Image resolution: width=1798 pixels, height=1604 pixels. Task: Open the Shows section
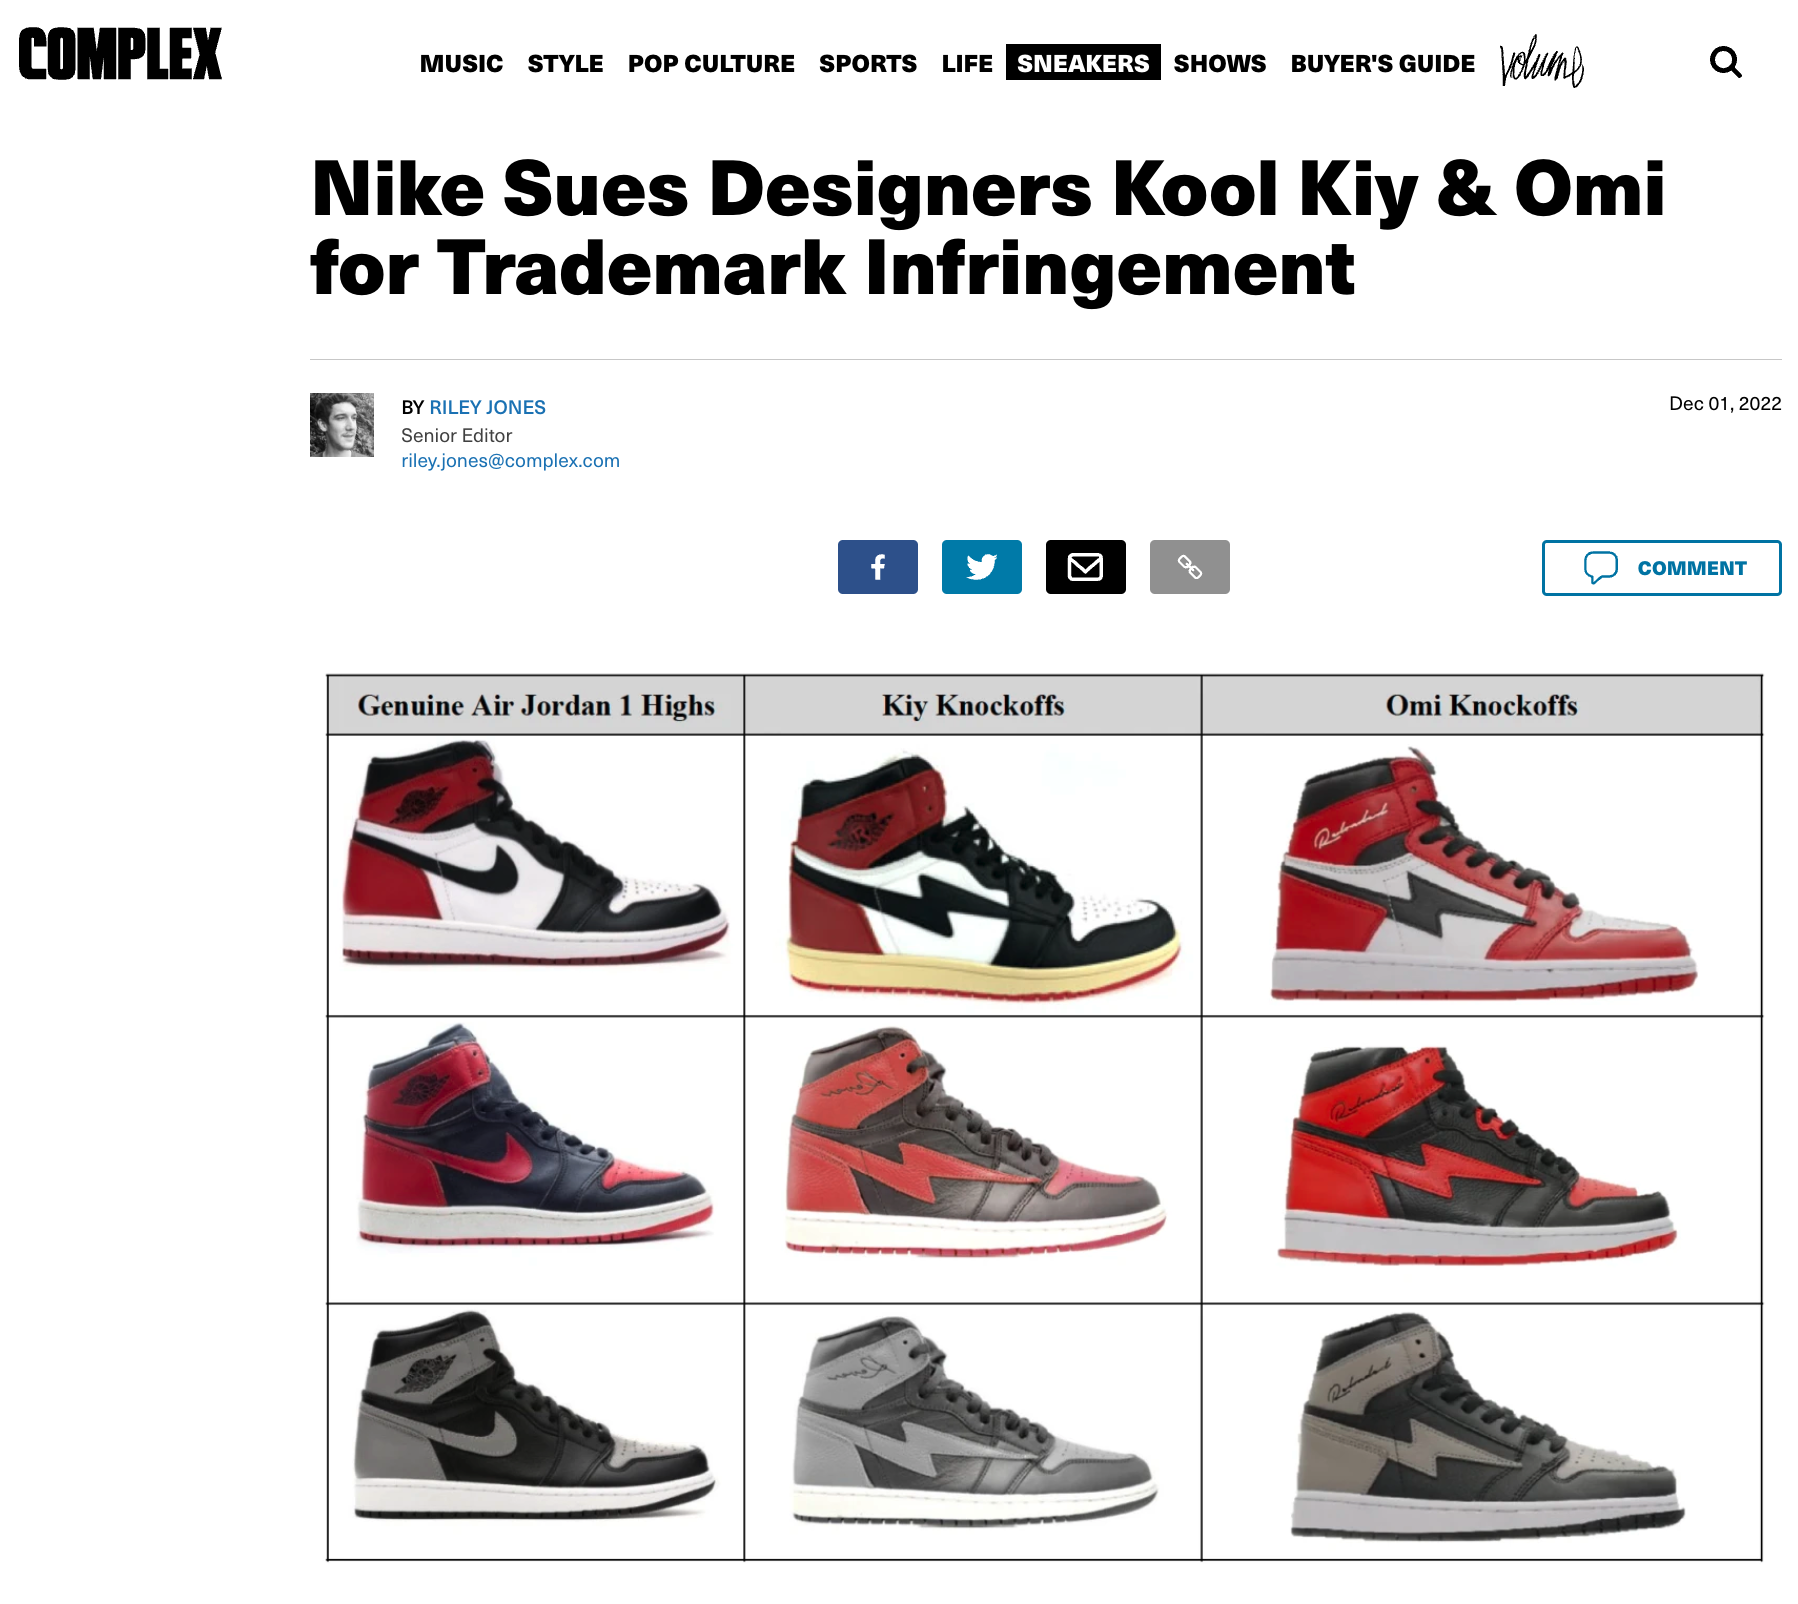1219,63
